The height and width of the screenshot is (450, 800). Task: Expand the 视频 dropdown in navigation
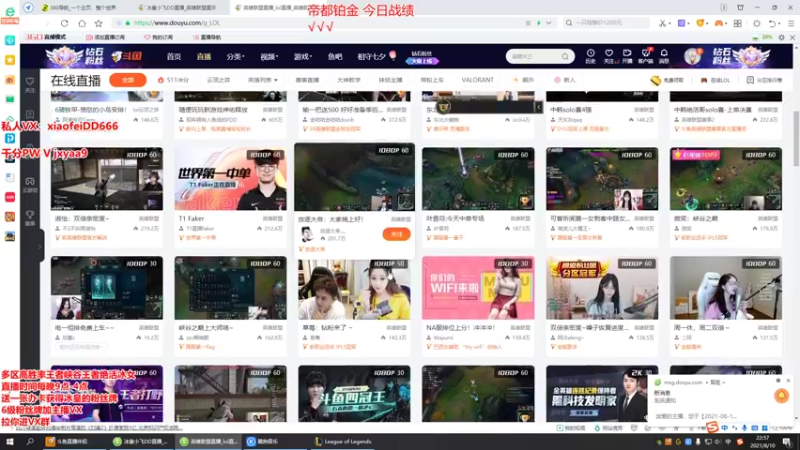[269, 57]
